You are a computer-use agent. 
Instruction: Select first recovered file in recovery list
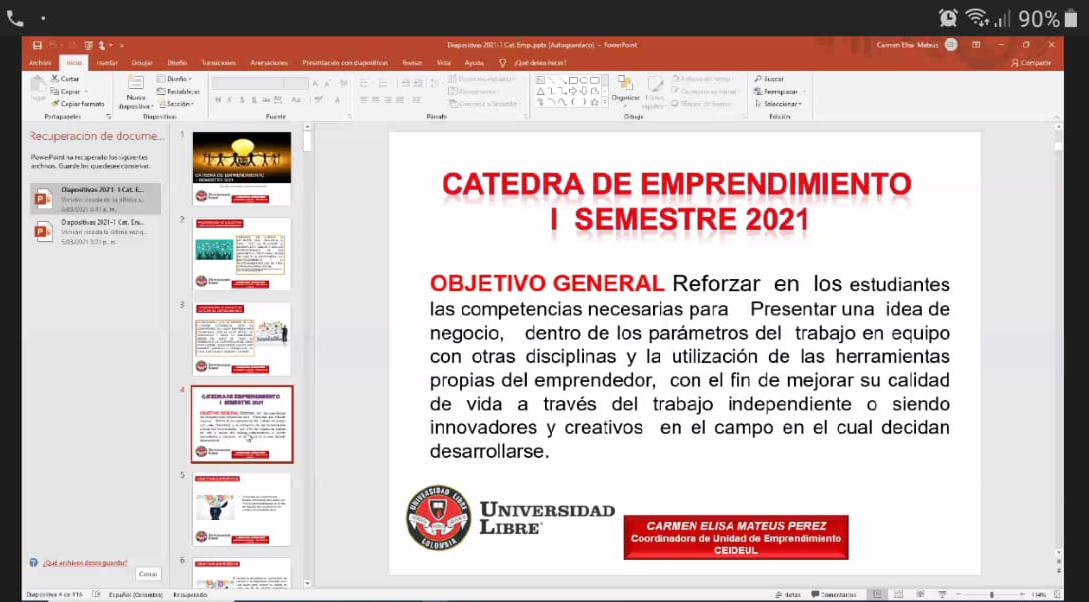[95, 199]
